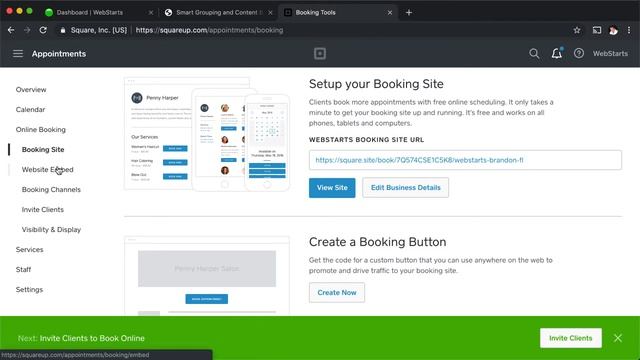Screen dimensions: 640x360
Task: Close the Smart Grouping tab
Action: pos(270,13)
